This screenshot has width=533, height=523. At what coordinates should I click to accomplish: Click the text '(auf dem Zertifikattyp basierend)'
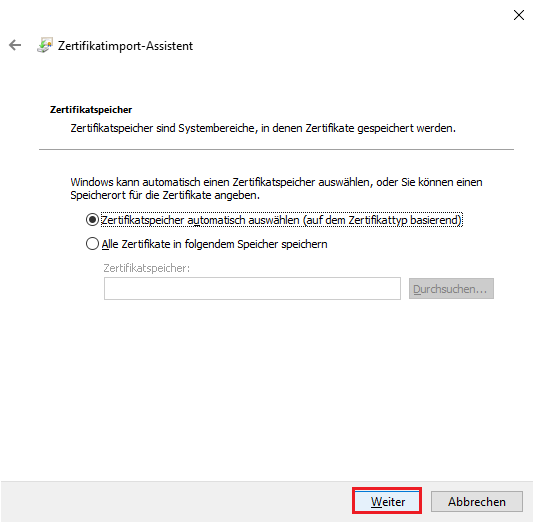pyautogui.click(x=382, y=220)
